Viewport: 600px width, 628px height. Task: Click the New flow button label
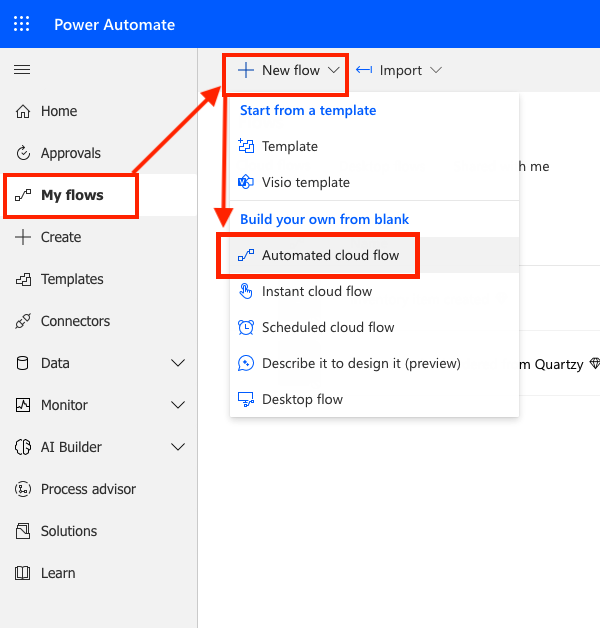[291, 70]
